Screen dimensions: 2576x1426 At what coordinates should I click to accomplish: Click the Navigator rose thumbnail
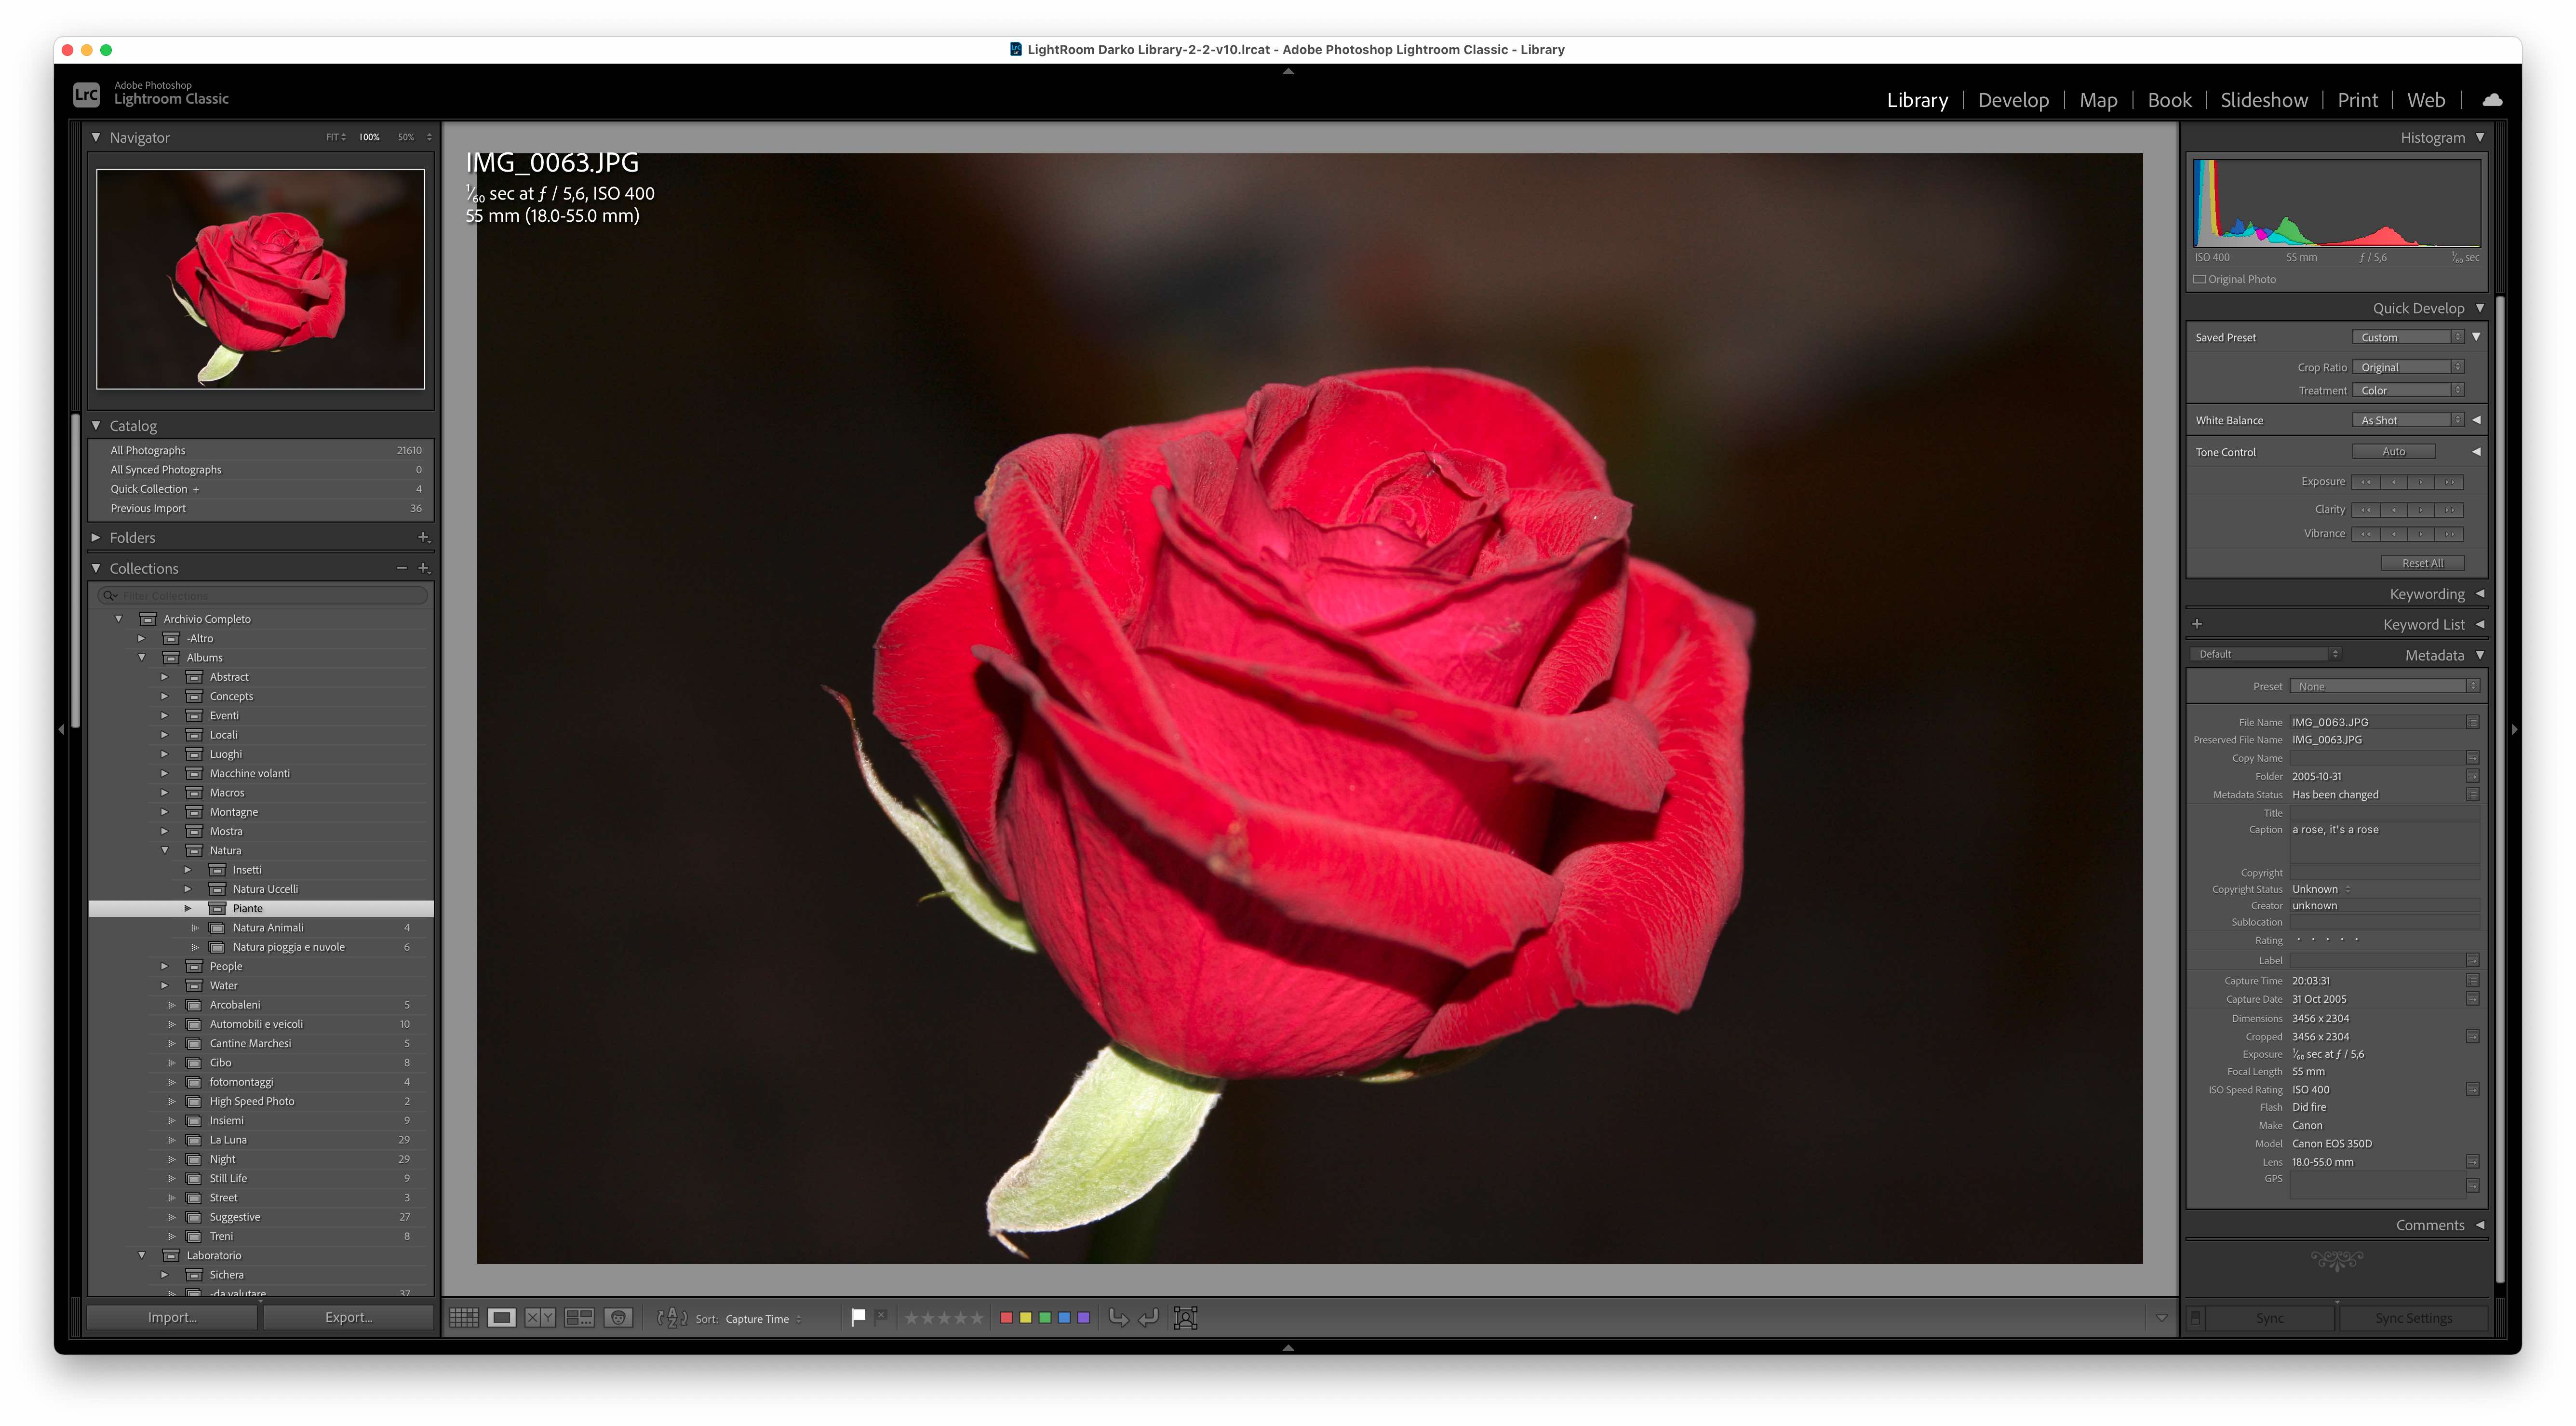[x=260, y=279]
